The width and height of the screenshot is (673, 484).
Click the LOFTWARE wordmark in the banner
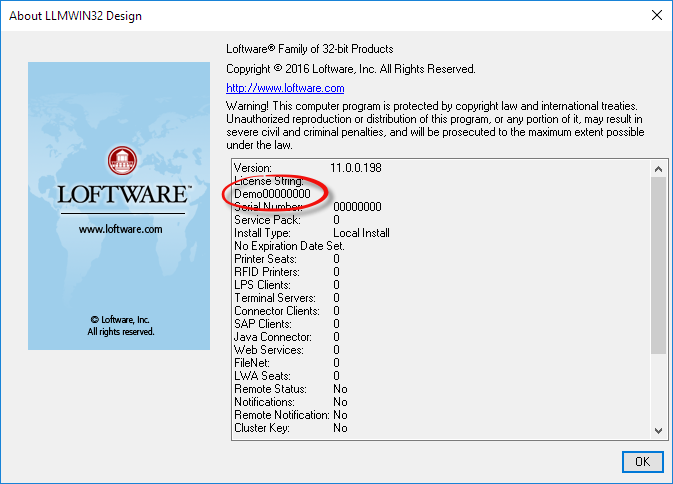tap(124, 194)
